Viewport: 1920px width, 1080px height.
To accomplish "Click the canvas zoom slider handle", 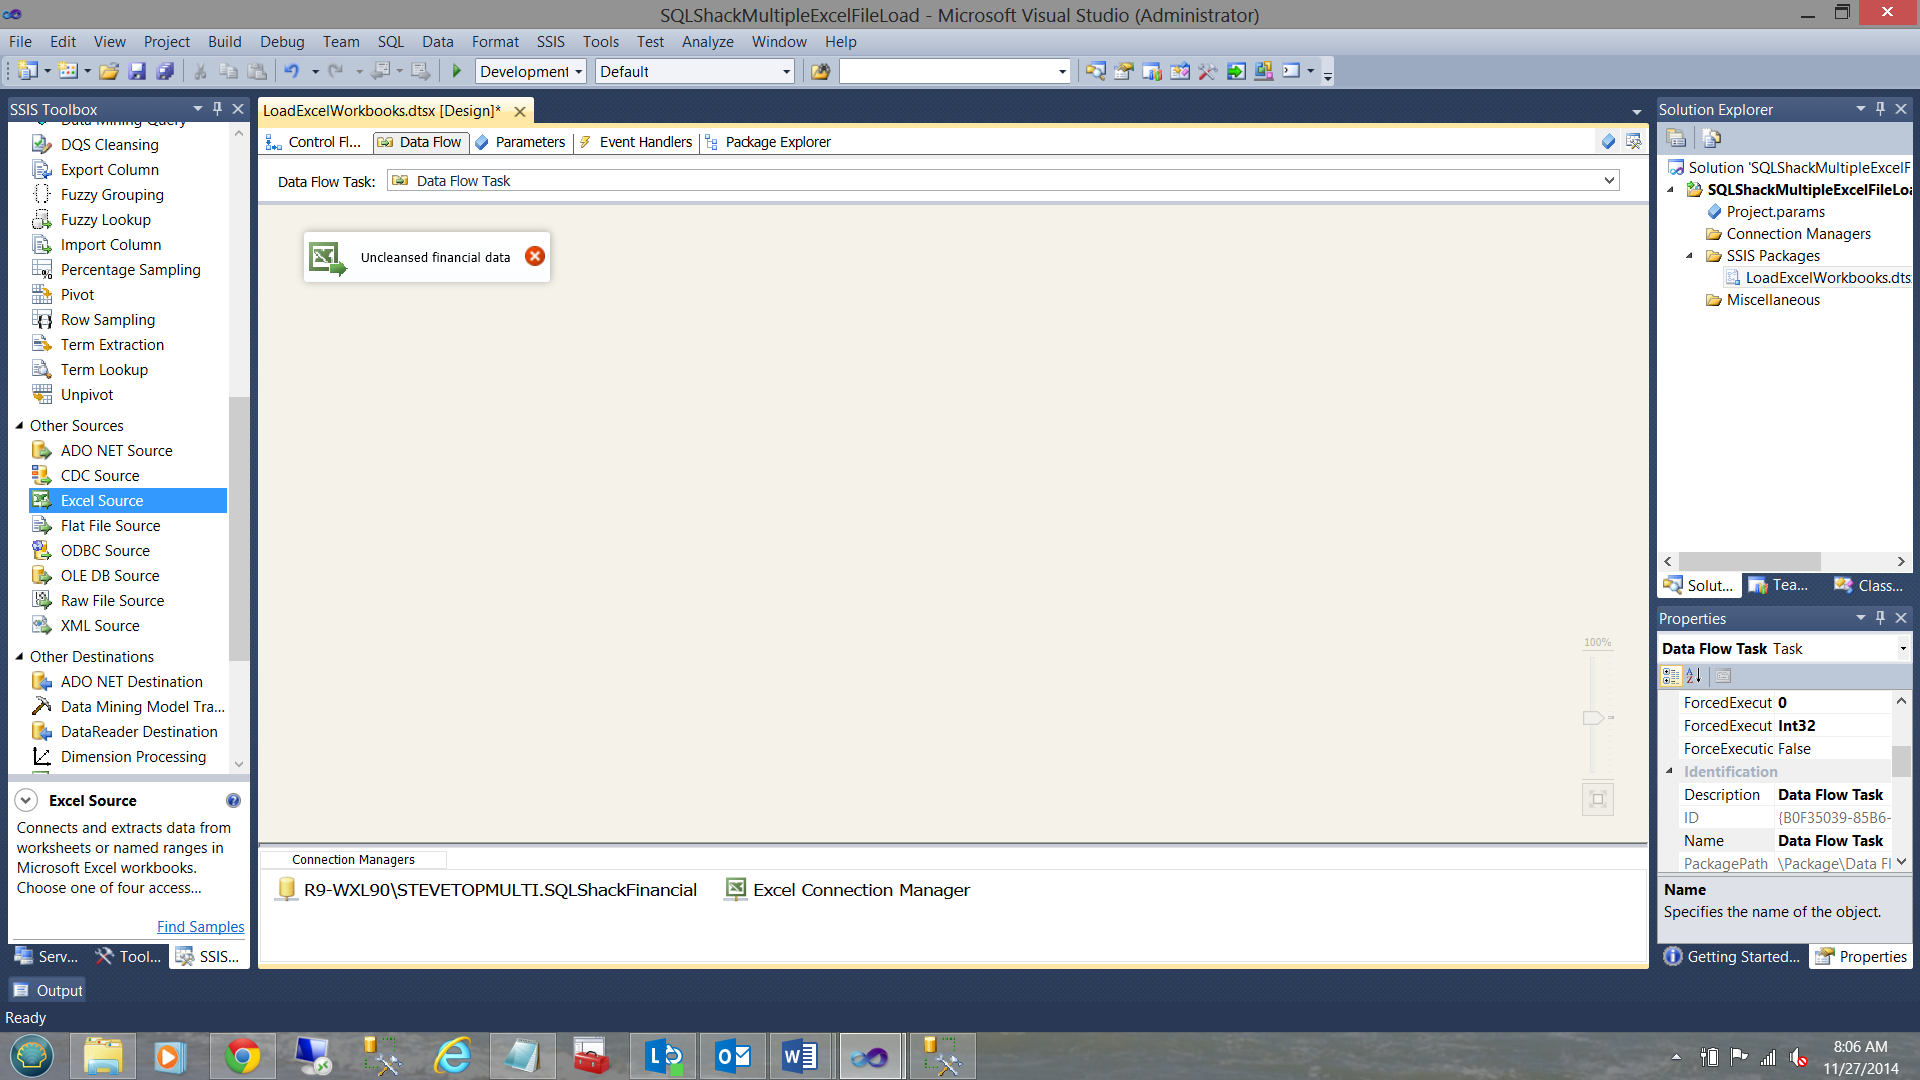I will click(x=1593, y=718).
